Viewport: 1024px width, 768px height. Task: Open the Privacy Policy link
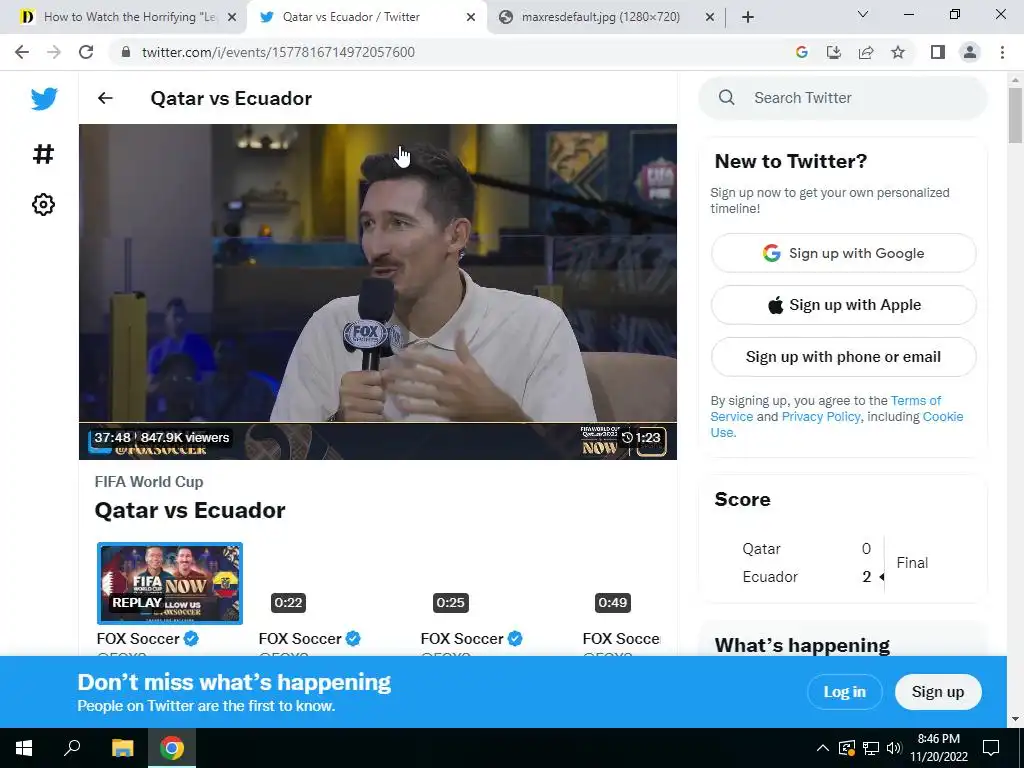821,417
